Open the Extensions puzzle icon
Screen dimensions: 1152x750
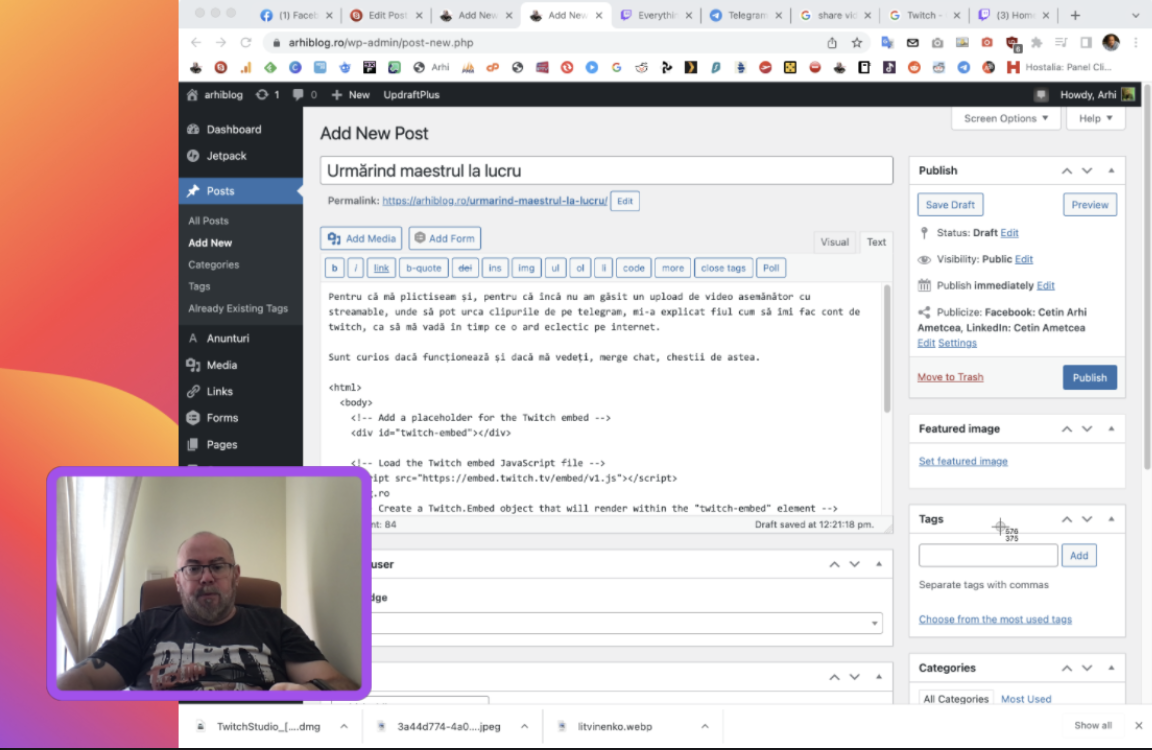pos(1037,43)
